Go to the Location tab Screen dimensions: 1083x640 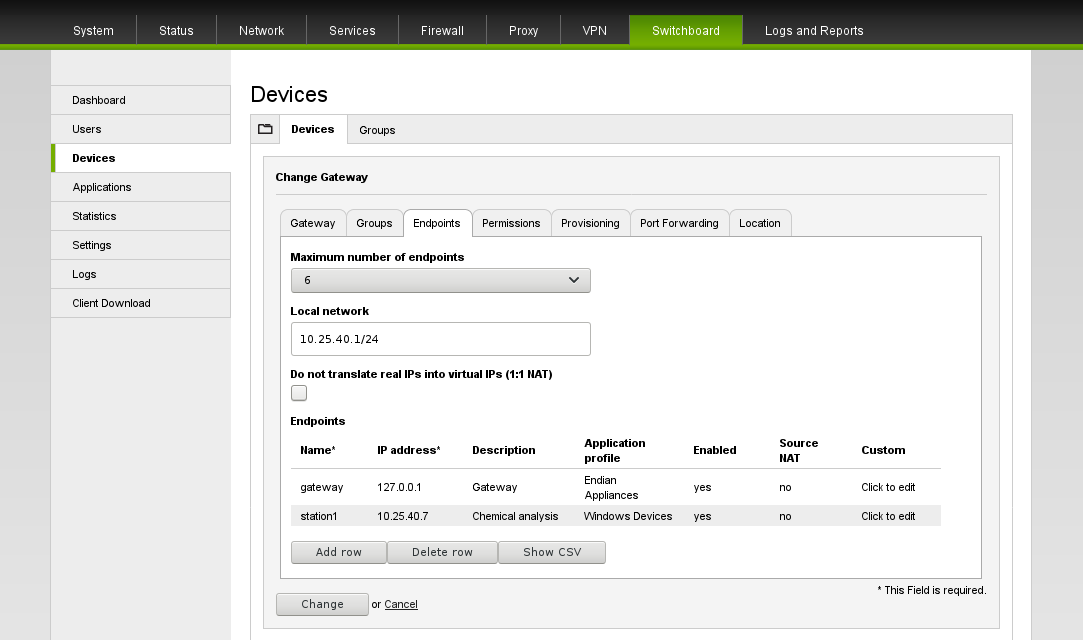pos(759,223)
